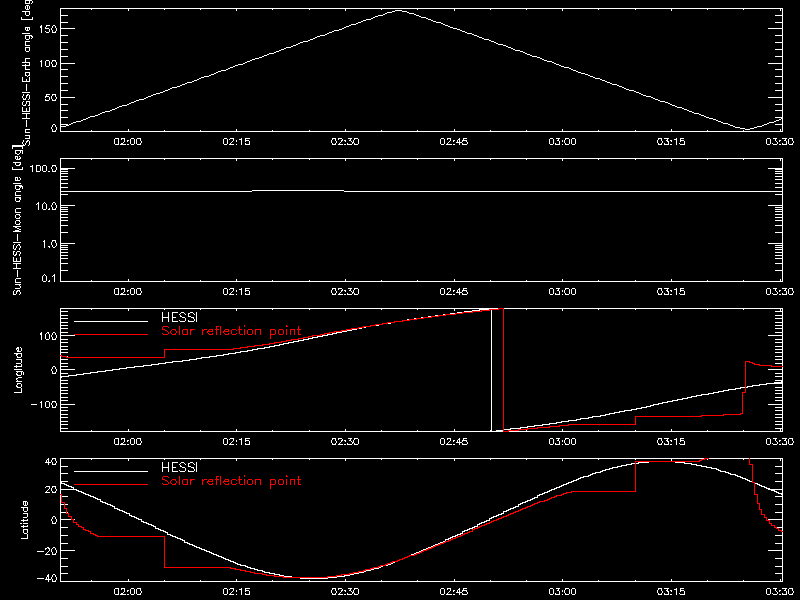Click the Sun-HESSI-Moon angle axis label
This screenshot has width=800, height=600.
click(18, 220)
